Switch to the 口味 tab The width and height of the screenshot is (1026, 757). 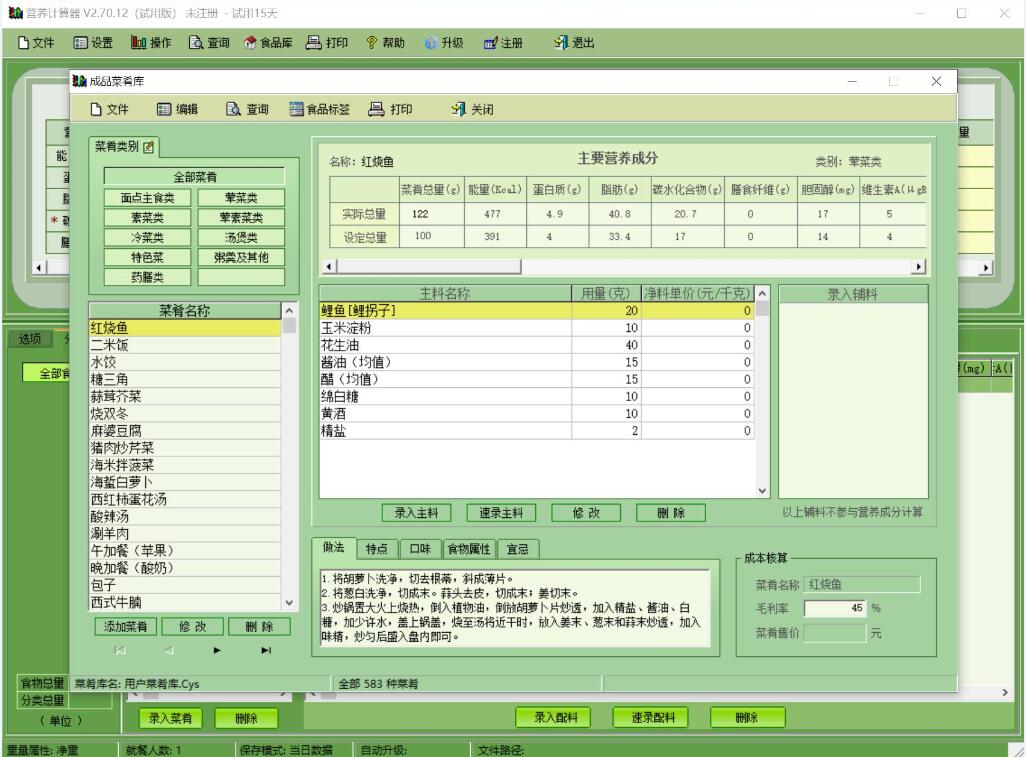(420, 548)
